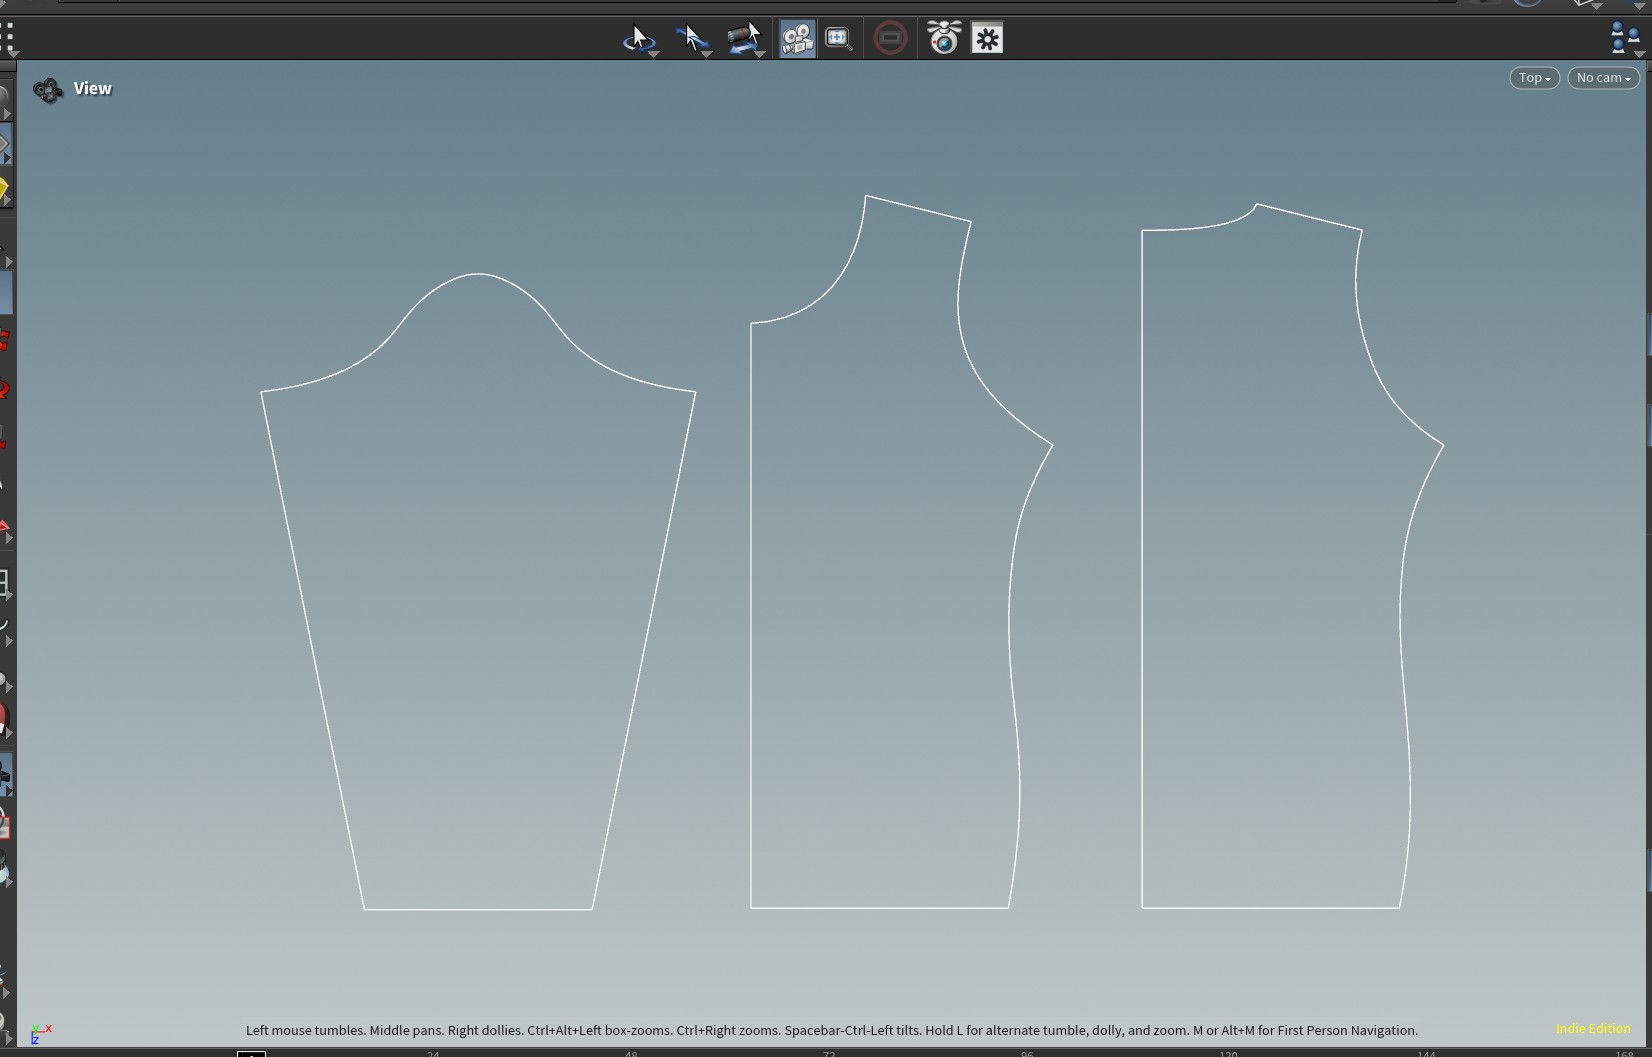The width and height of the screenshot is (1652, 1057).
Task: Click the magnet snapping tool in sidebar
Action: 5,719
